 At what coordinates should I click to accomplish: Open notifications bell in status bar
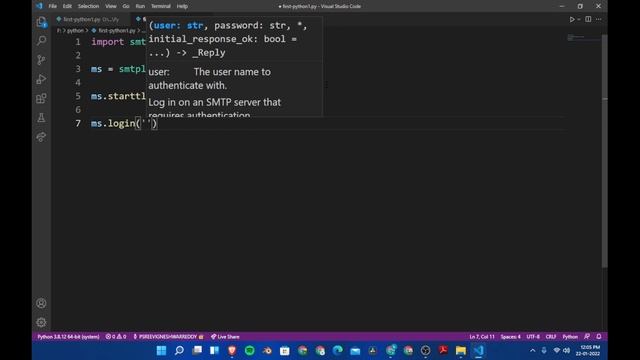(599, 337)
